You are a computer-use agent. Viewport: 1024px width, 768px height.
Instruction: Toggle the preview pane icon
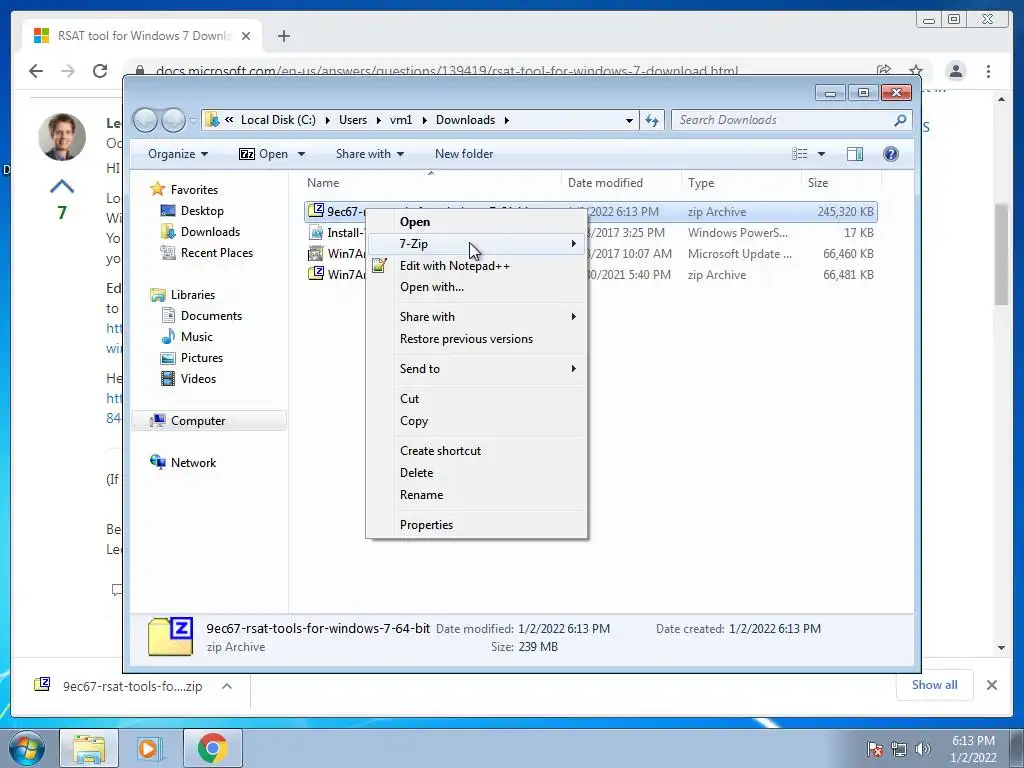[x=855, y=154]
